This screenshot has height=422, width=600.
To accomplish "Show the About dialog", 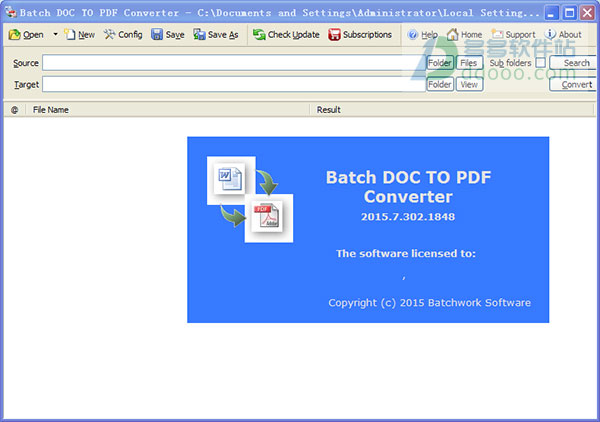I will click(563, 34).
